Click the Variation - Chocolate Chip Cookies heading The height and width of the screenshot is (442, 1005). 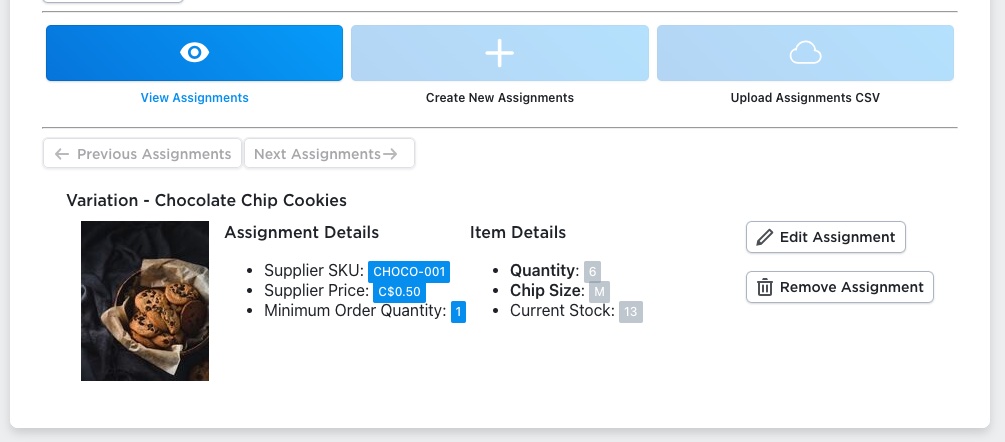(206, 201)
